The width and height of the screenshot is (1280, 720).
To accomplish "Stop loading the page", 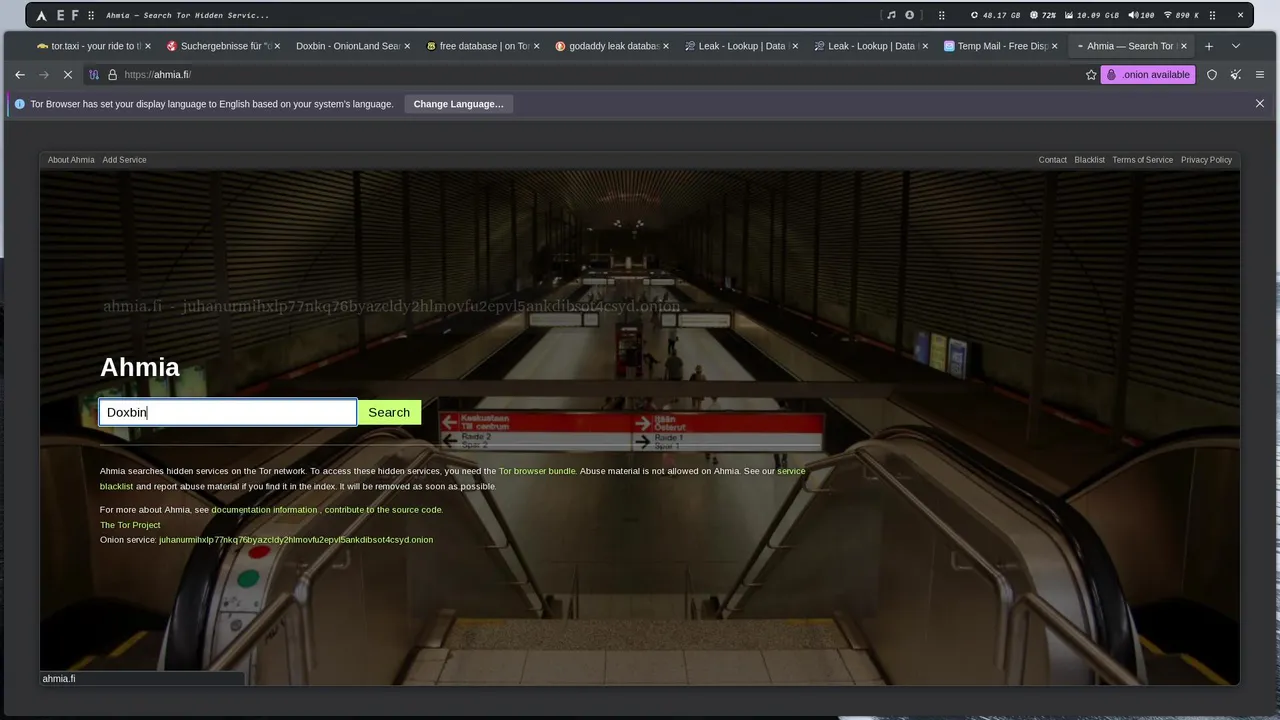I will 67,75.
